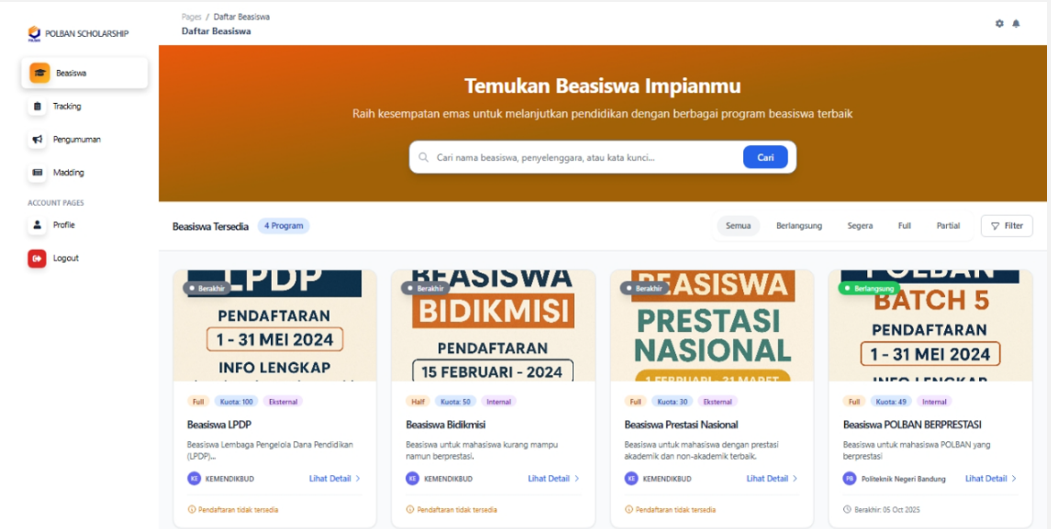Viewport: 1051px width, 529px height.
Task: Click Lihat Detail on Beasiswa LPDP
Action: pyautogui.click(x=334, y=479)
